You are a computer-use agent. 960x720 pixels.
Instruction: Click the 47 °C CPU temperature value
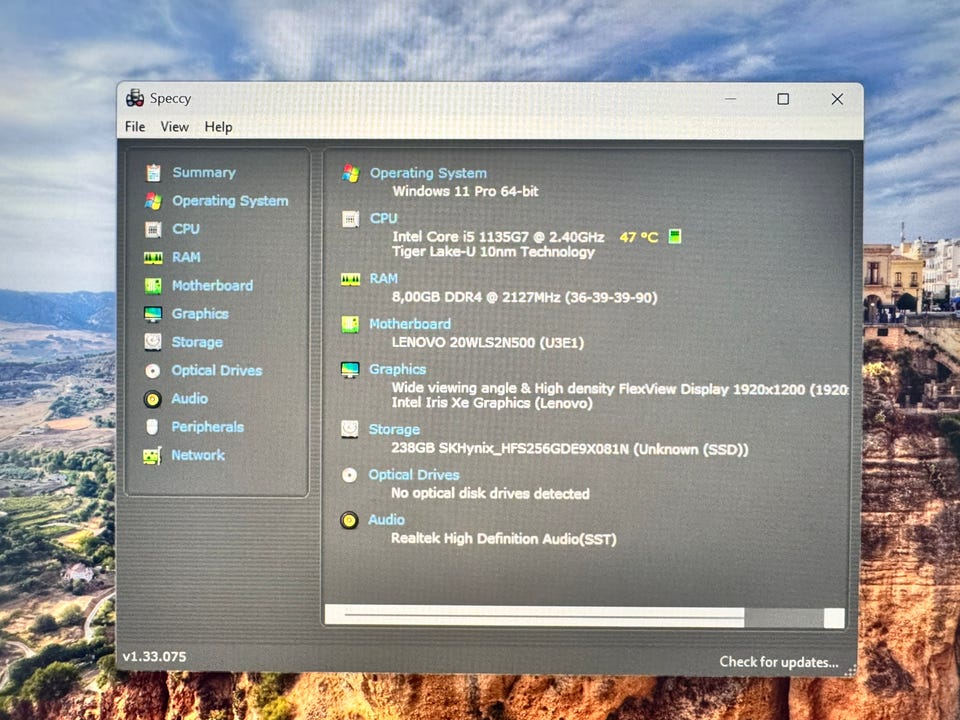pos(639,237)
